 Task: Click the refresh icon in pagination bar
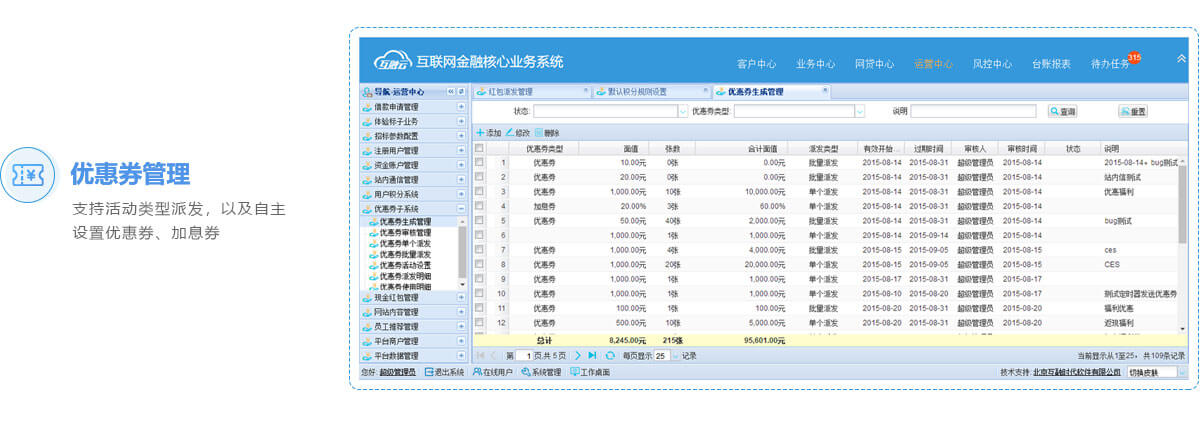pyautogui.click(x=610, y=355)
